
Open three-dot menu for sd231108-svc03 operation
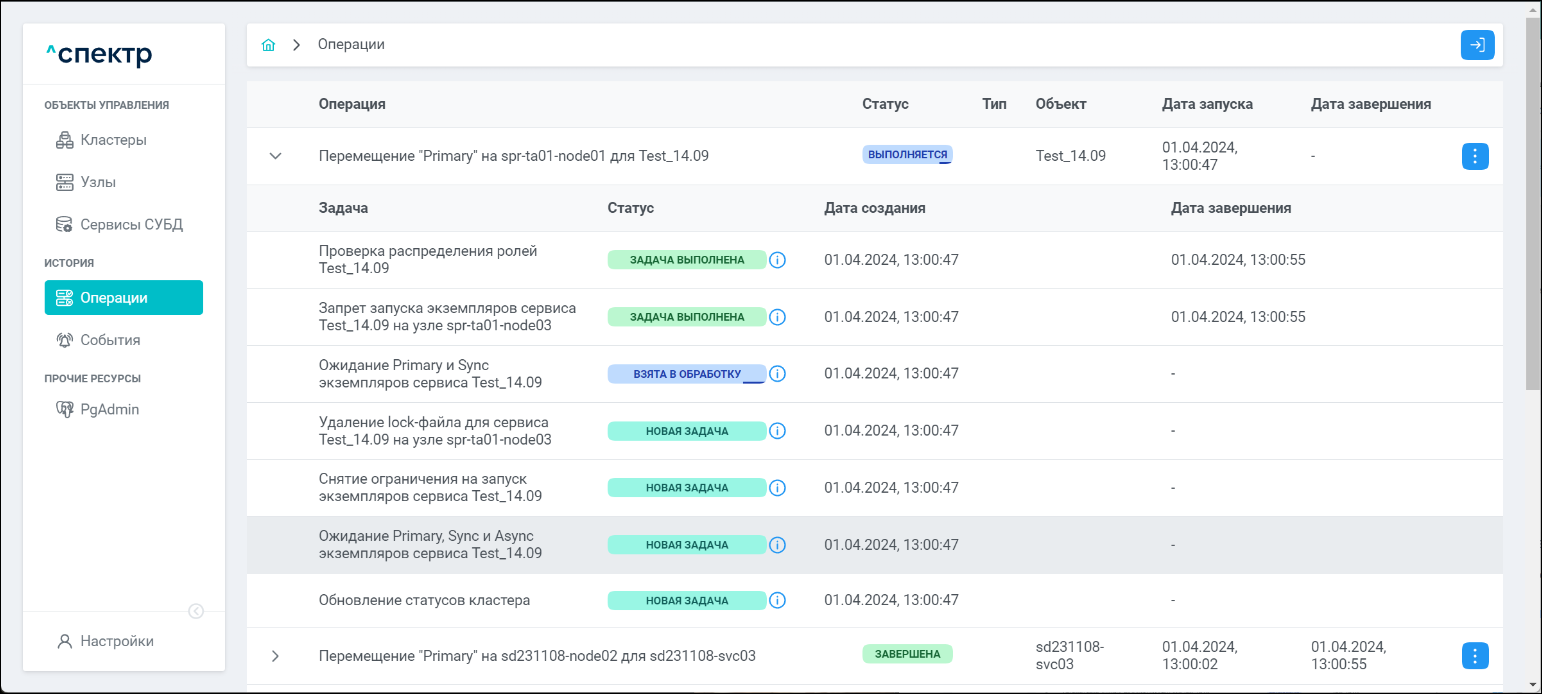(1475, 655)
